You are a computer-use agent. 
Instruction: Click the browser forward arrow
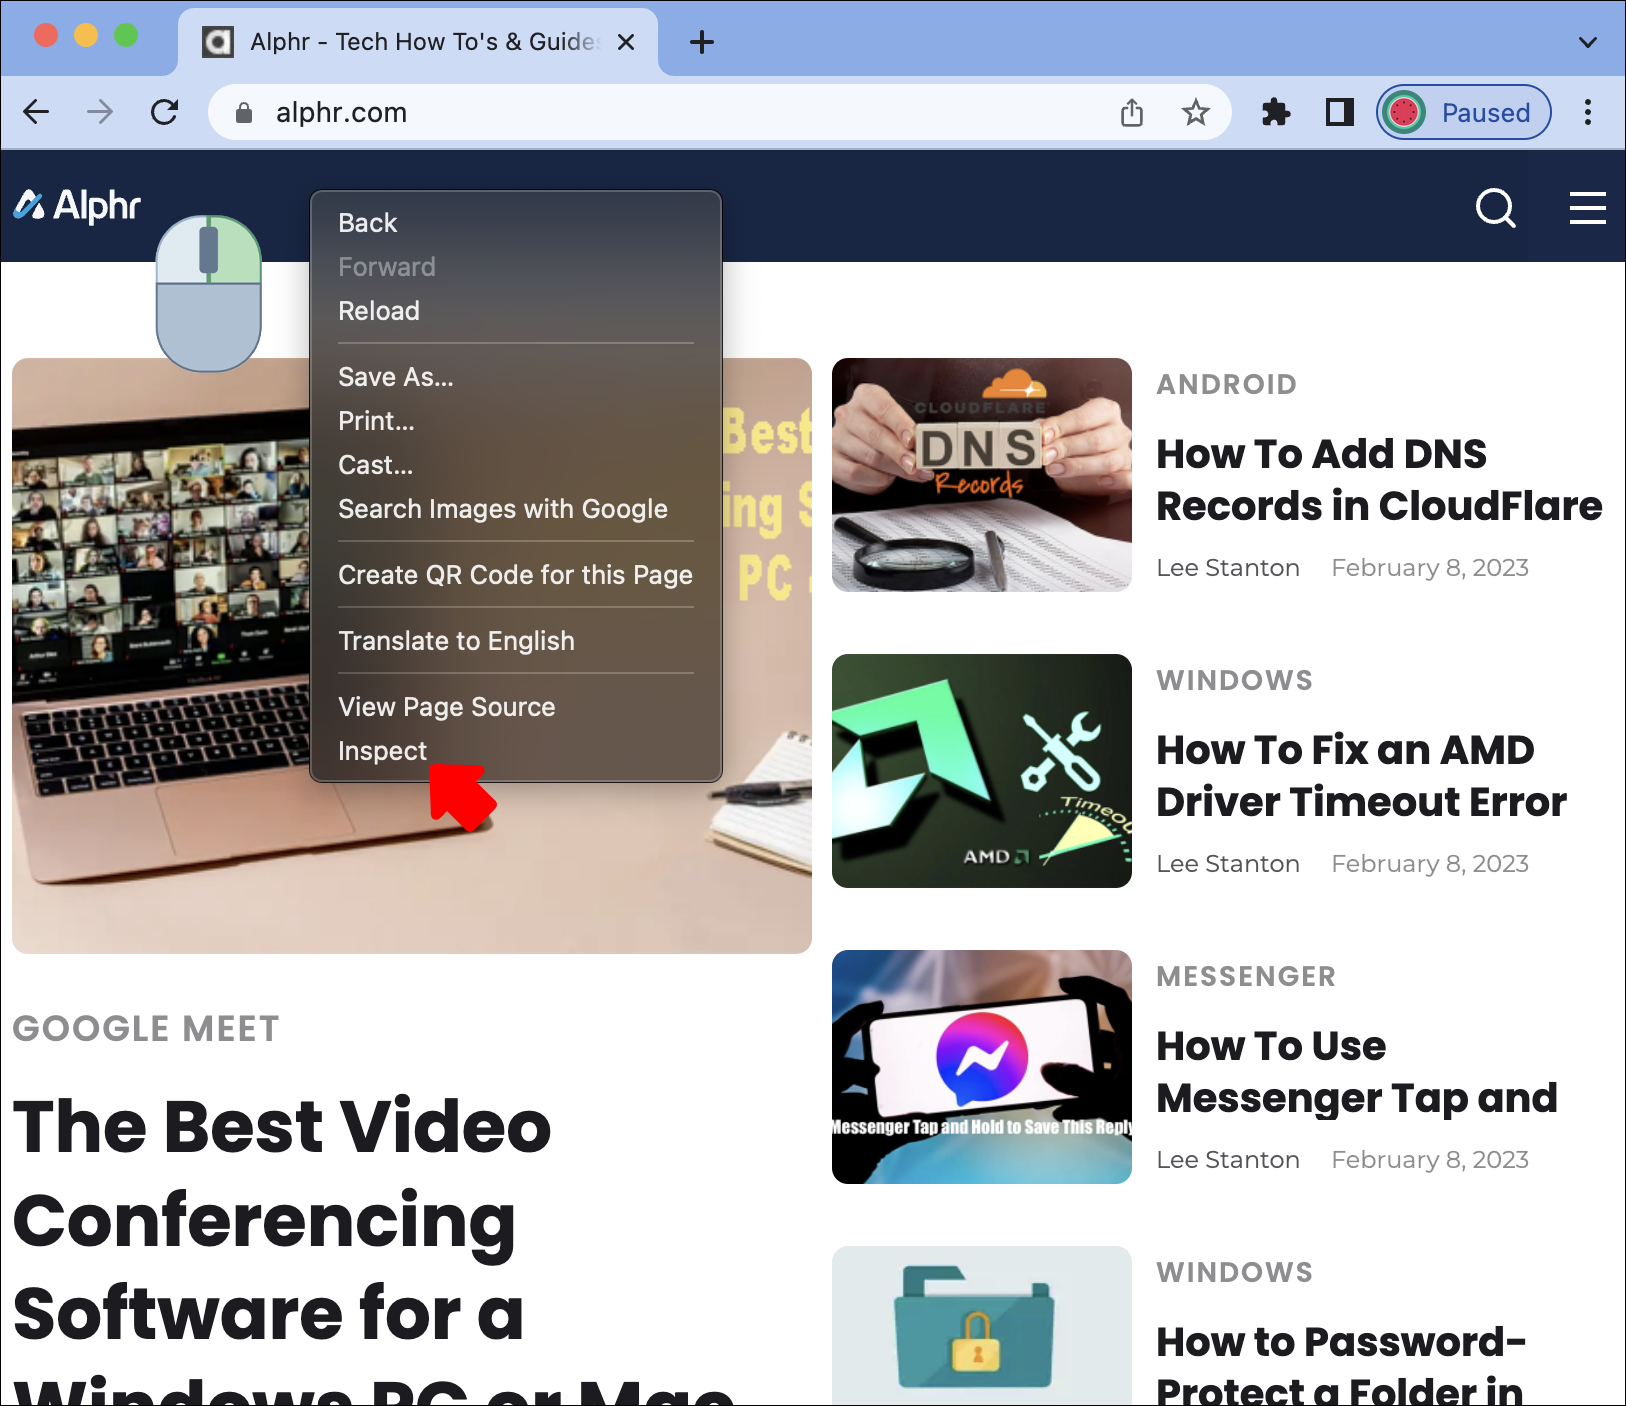(100, 112)
